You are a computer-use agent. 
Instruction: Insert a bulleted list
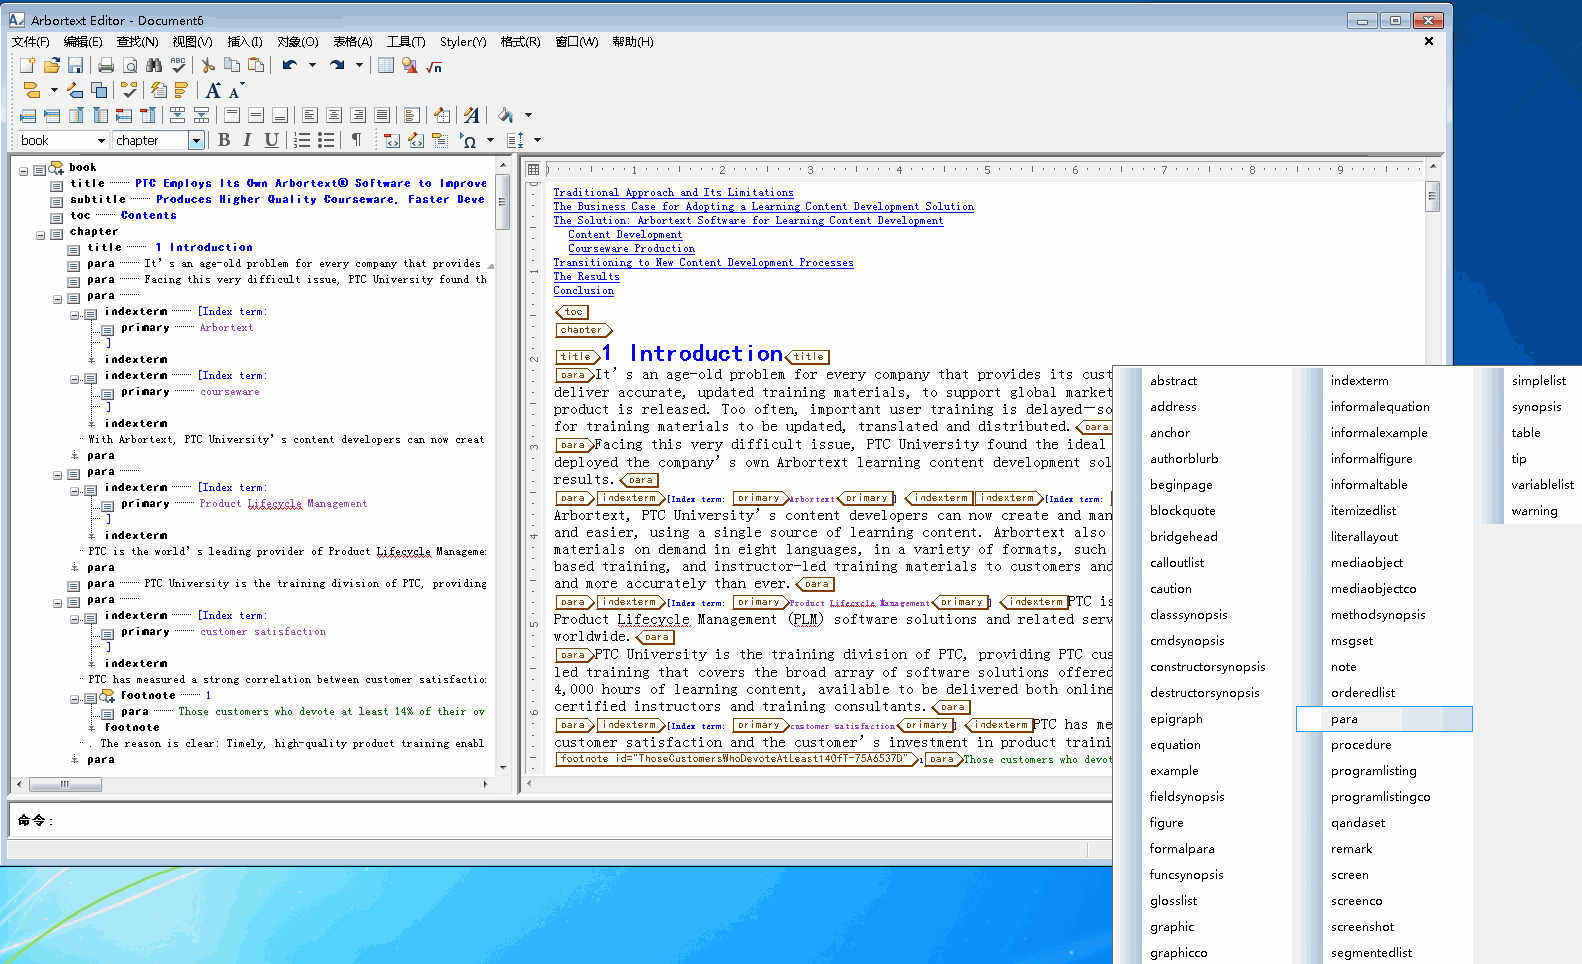click(326, 140)
